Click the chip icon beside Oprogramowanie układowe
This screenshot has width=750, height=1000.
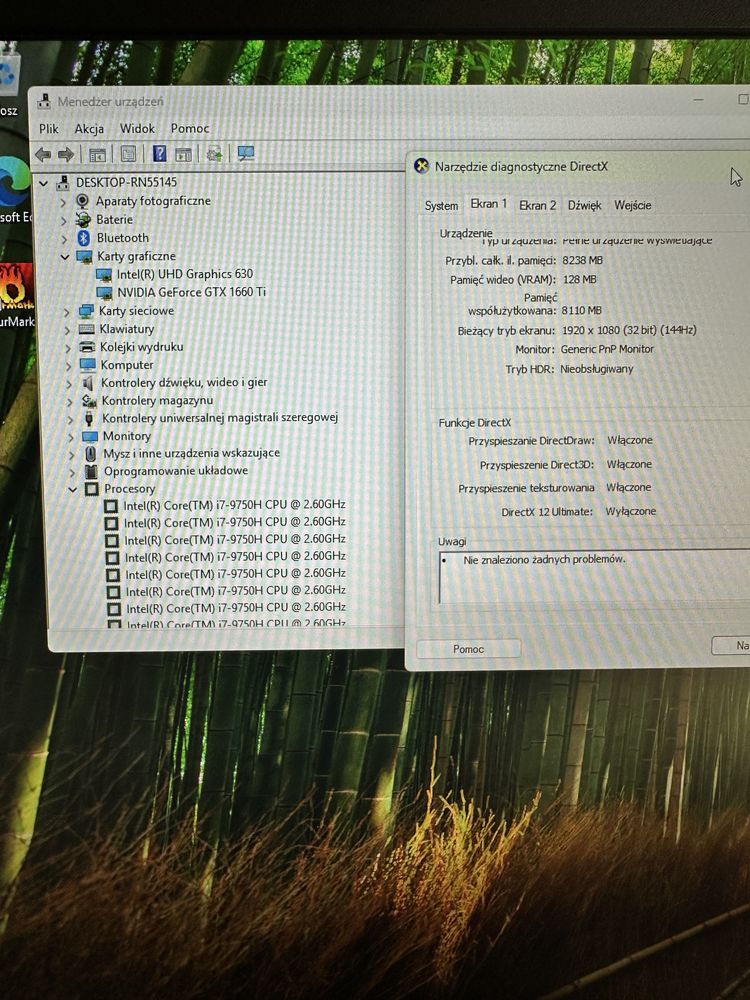pyautogui.click(x=92, y=471)
